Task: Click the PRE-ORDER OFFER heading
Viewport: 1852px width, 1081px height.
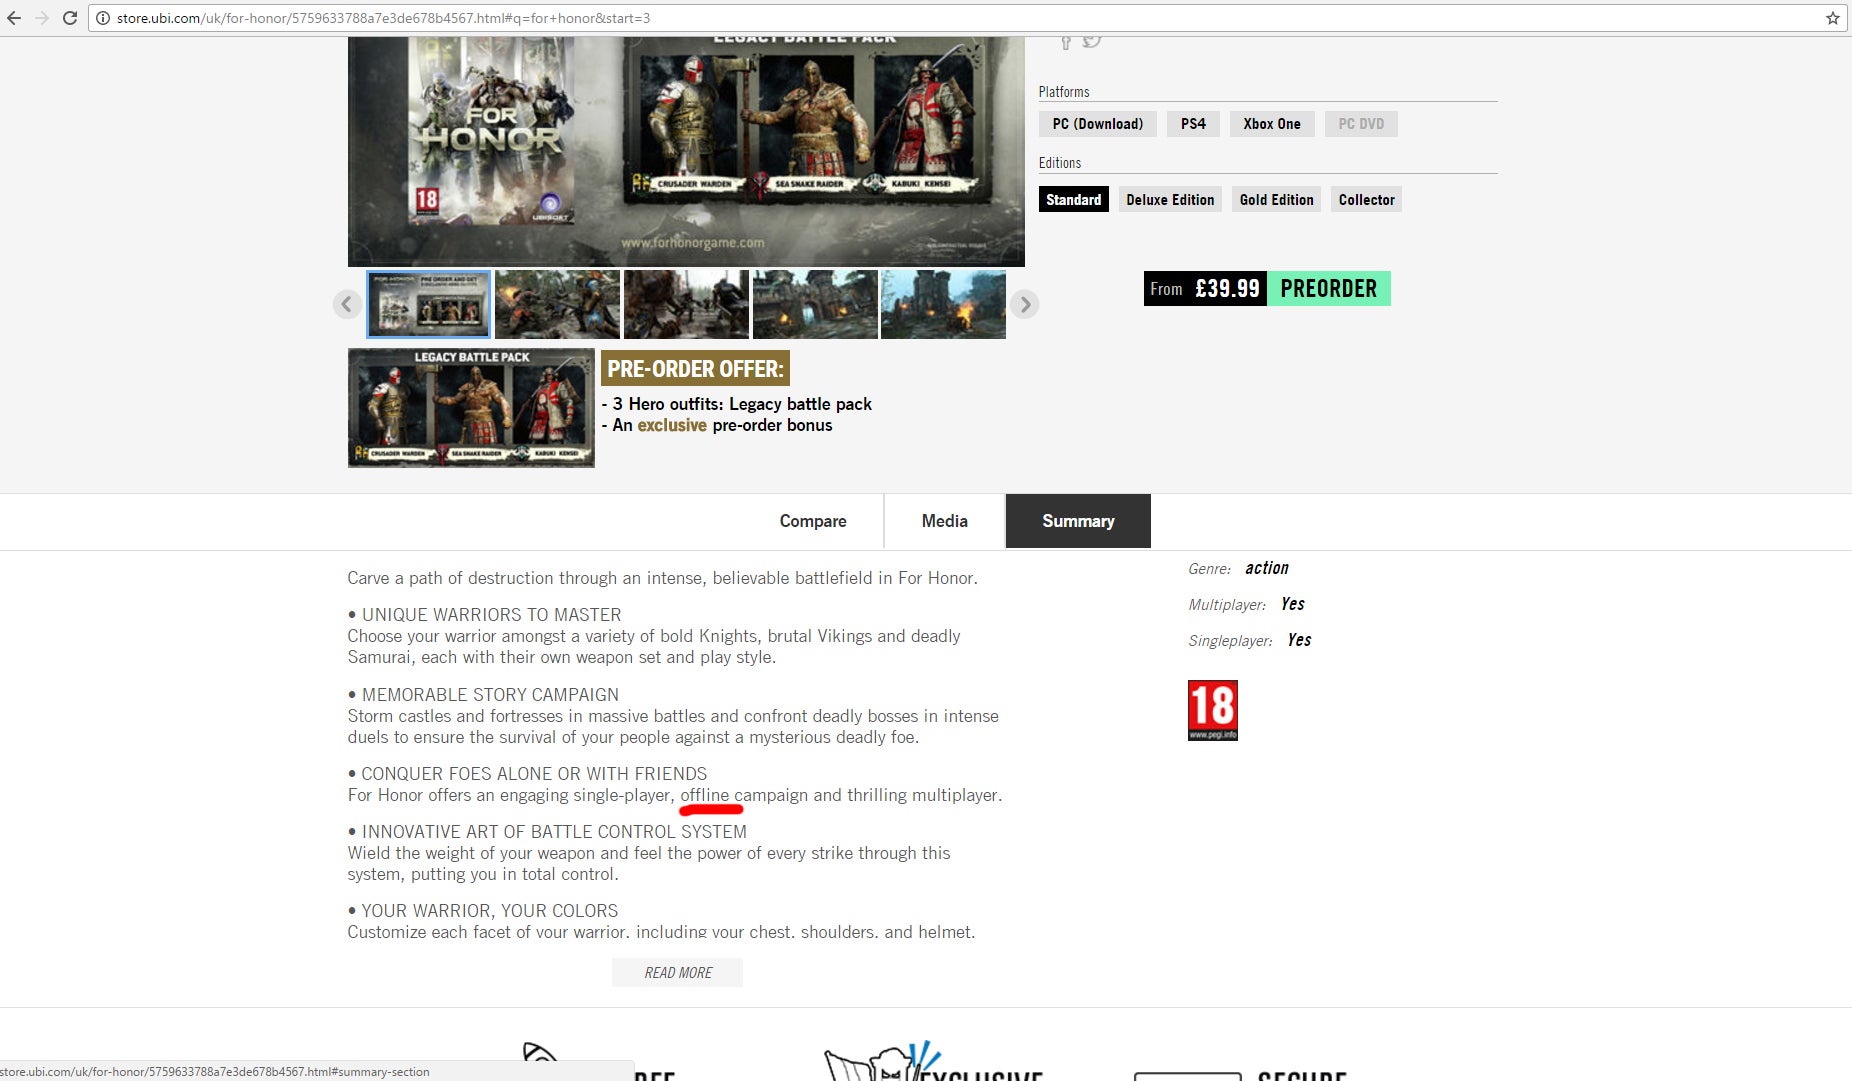Action: (x=695, y=369)
